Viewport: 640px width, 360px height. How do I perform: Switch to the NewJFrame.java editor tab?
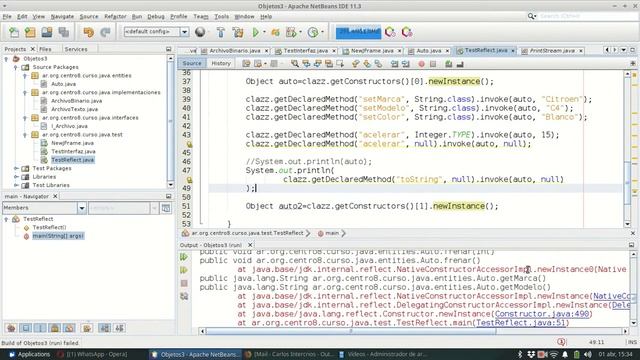(x=372, y=51)
